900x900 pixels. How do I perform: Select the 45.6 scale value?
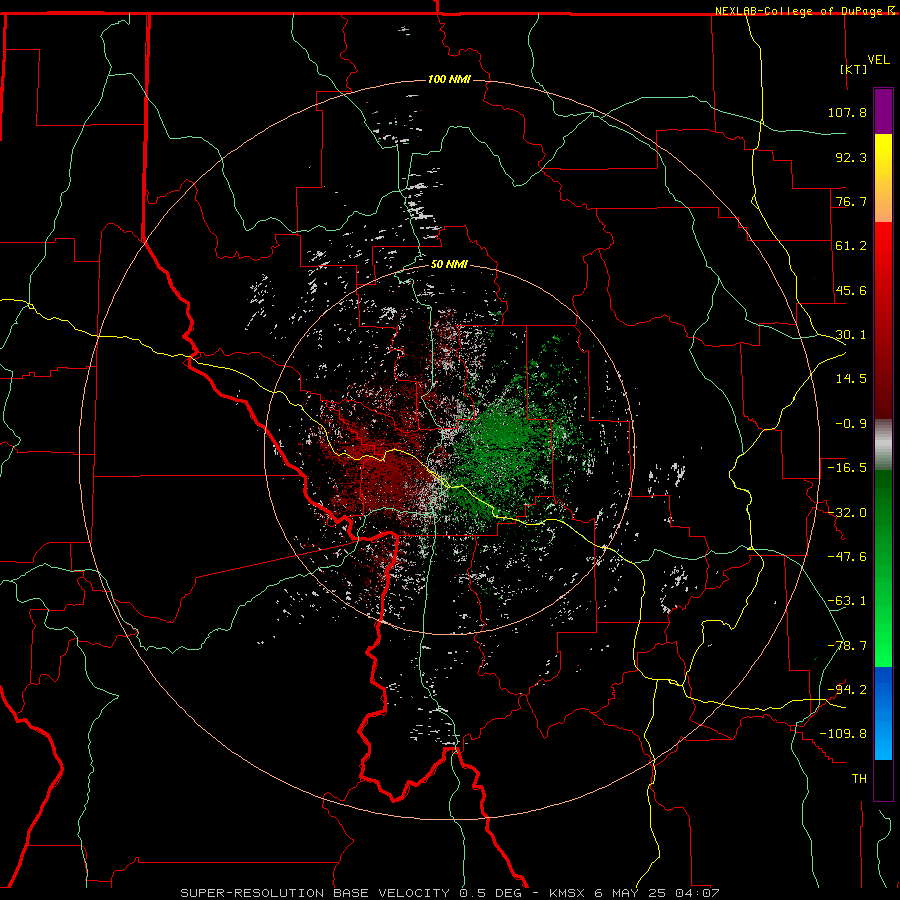pyautogui.click(x=851, y=290)
